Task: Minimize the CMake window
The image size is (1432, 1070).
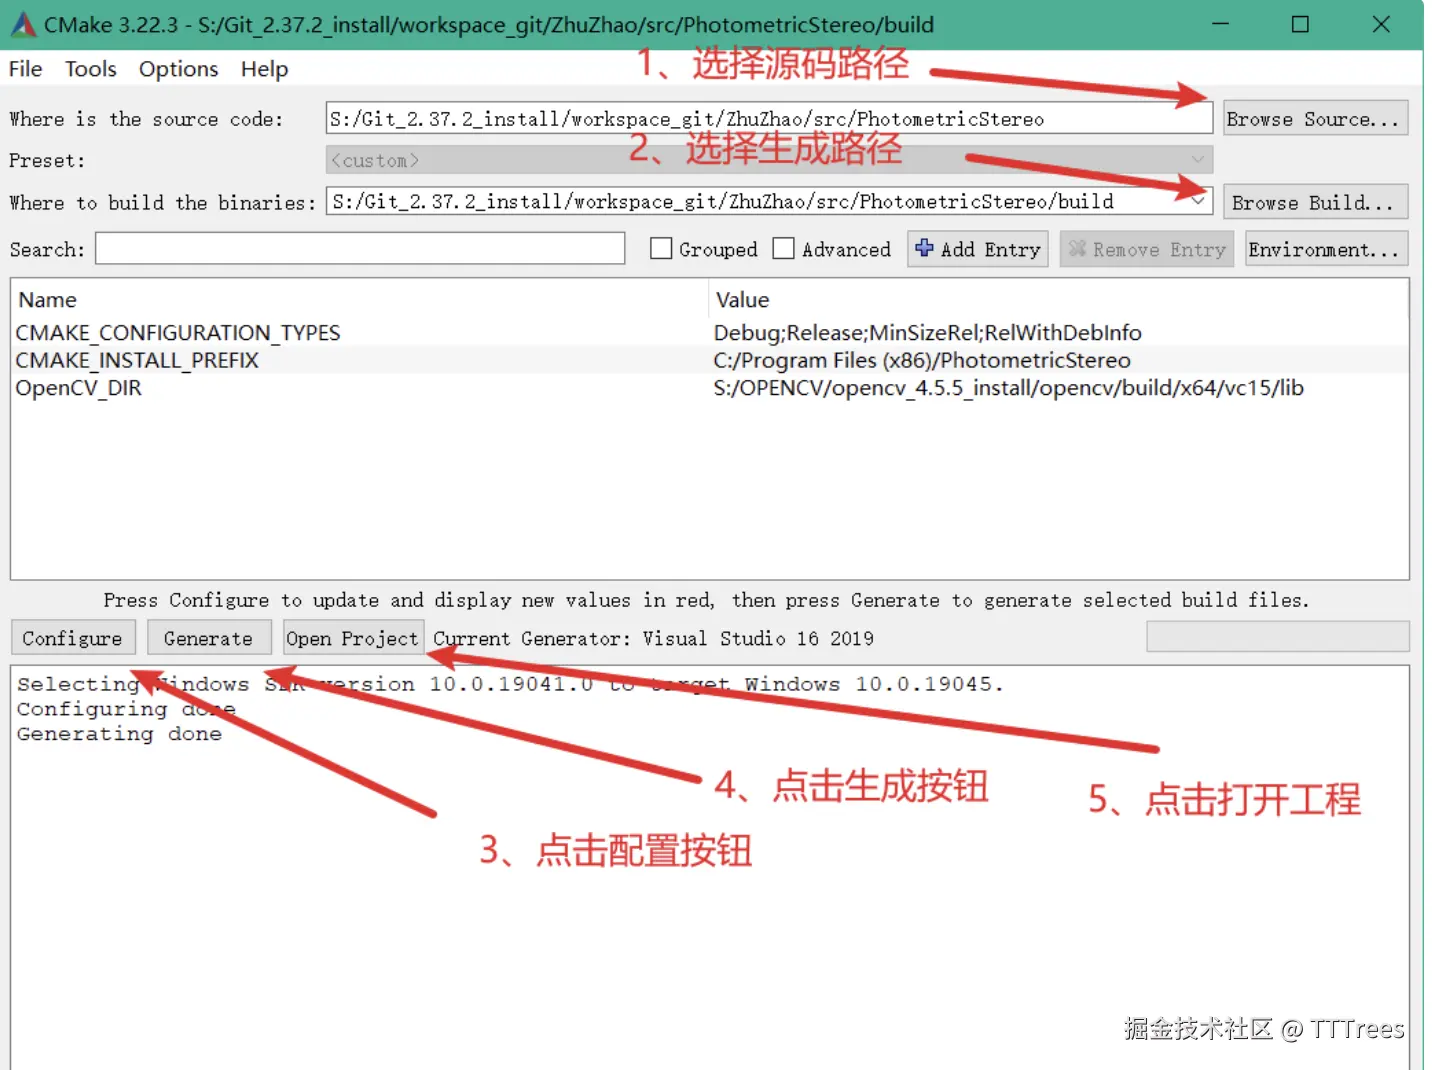Action: pyautogui.click(x=1220, y=24)
